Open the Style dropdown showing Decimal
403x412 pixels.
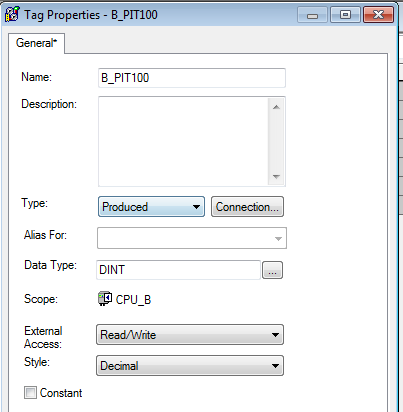190,366
